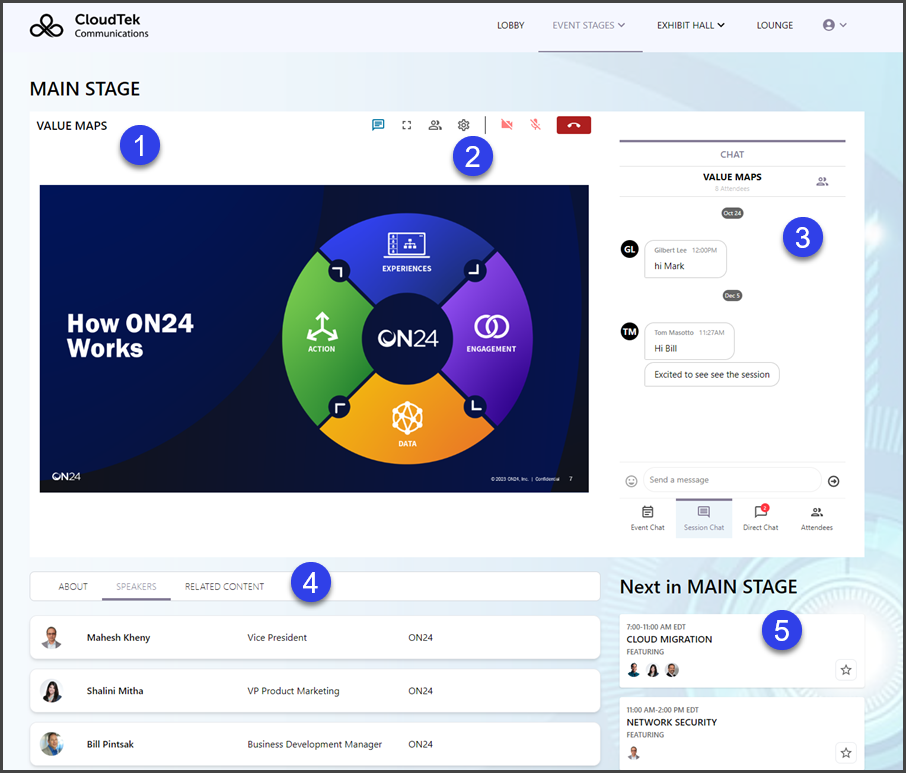Image resolution: width=906 pixels, height=773 pixels.
Task: Expand the EVENT STAGES dropdown
Action: point(589,25)
